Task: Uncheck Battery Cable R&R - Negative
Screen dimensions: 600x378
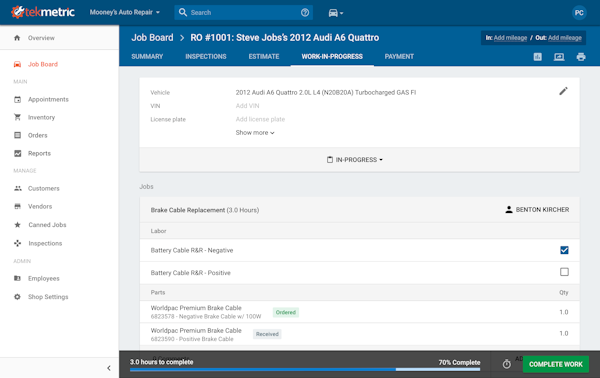Action: pos(564,250)
